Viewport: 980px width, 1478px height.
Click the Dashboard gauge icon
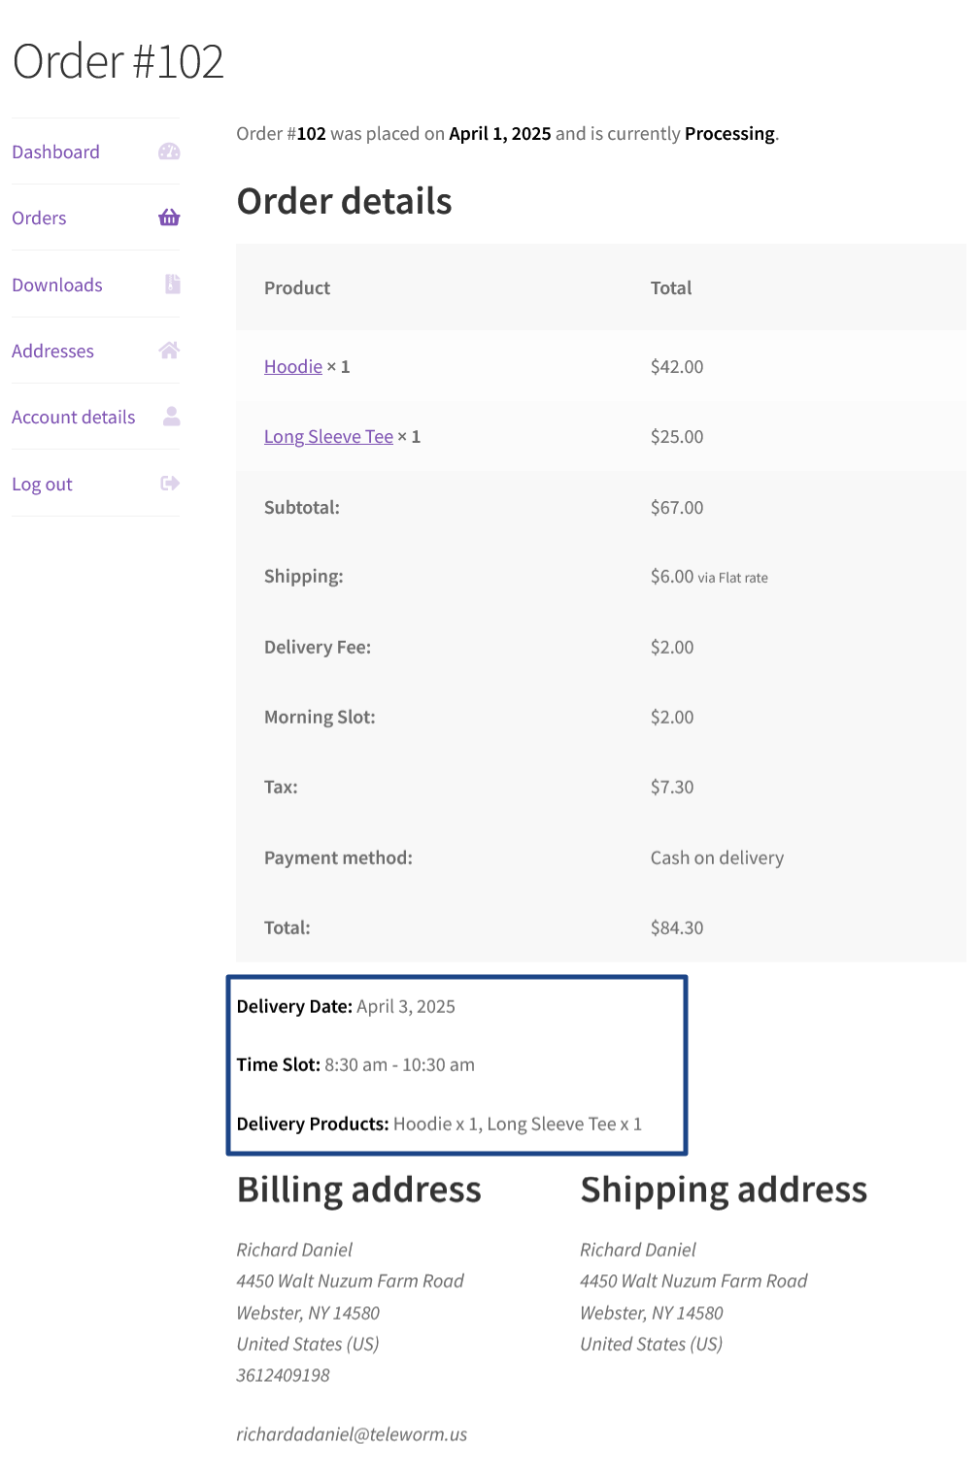pyautogui.click(x=169, y=152)
